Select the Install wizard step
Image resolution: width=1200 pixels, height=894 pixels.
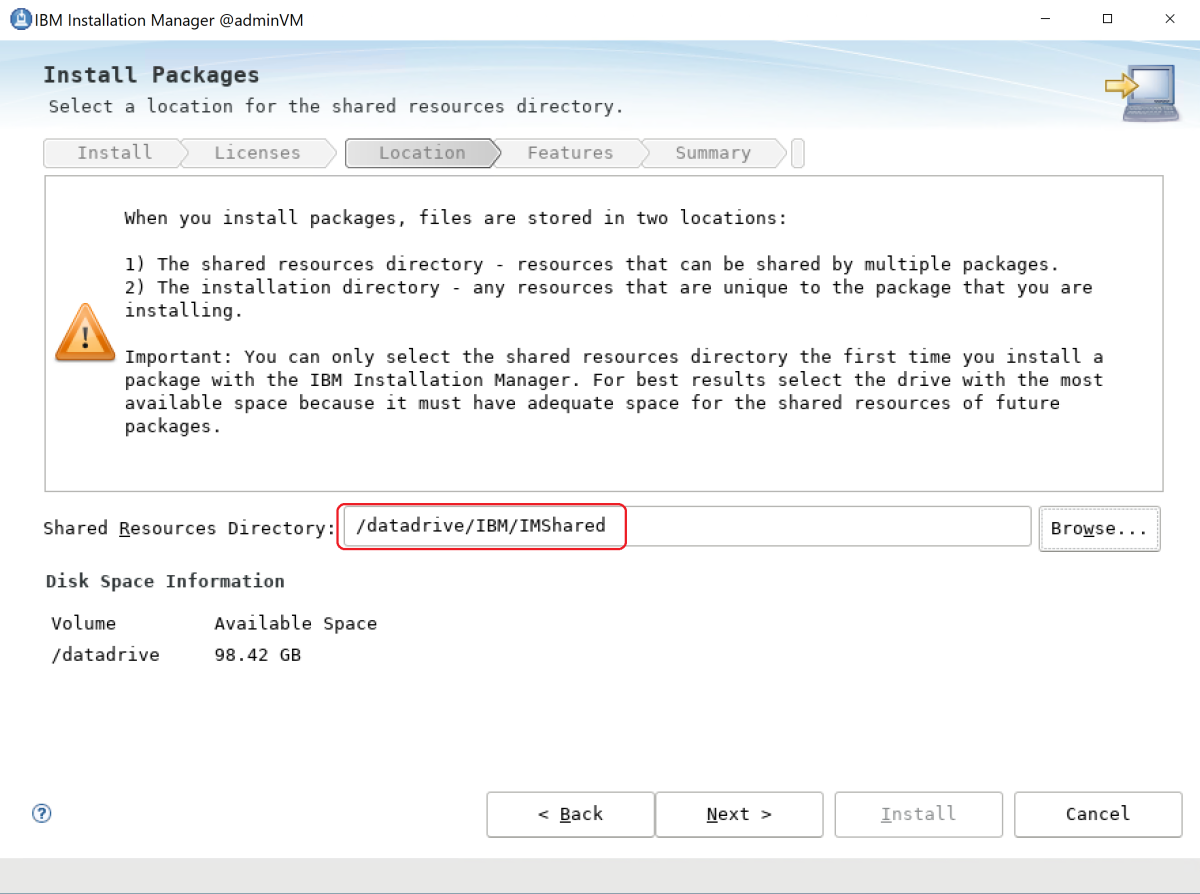(x=113, y=152)
